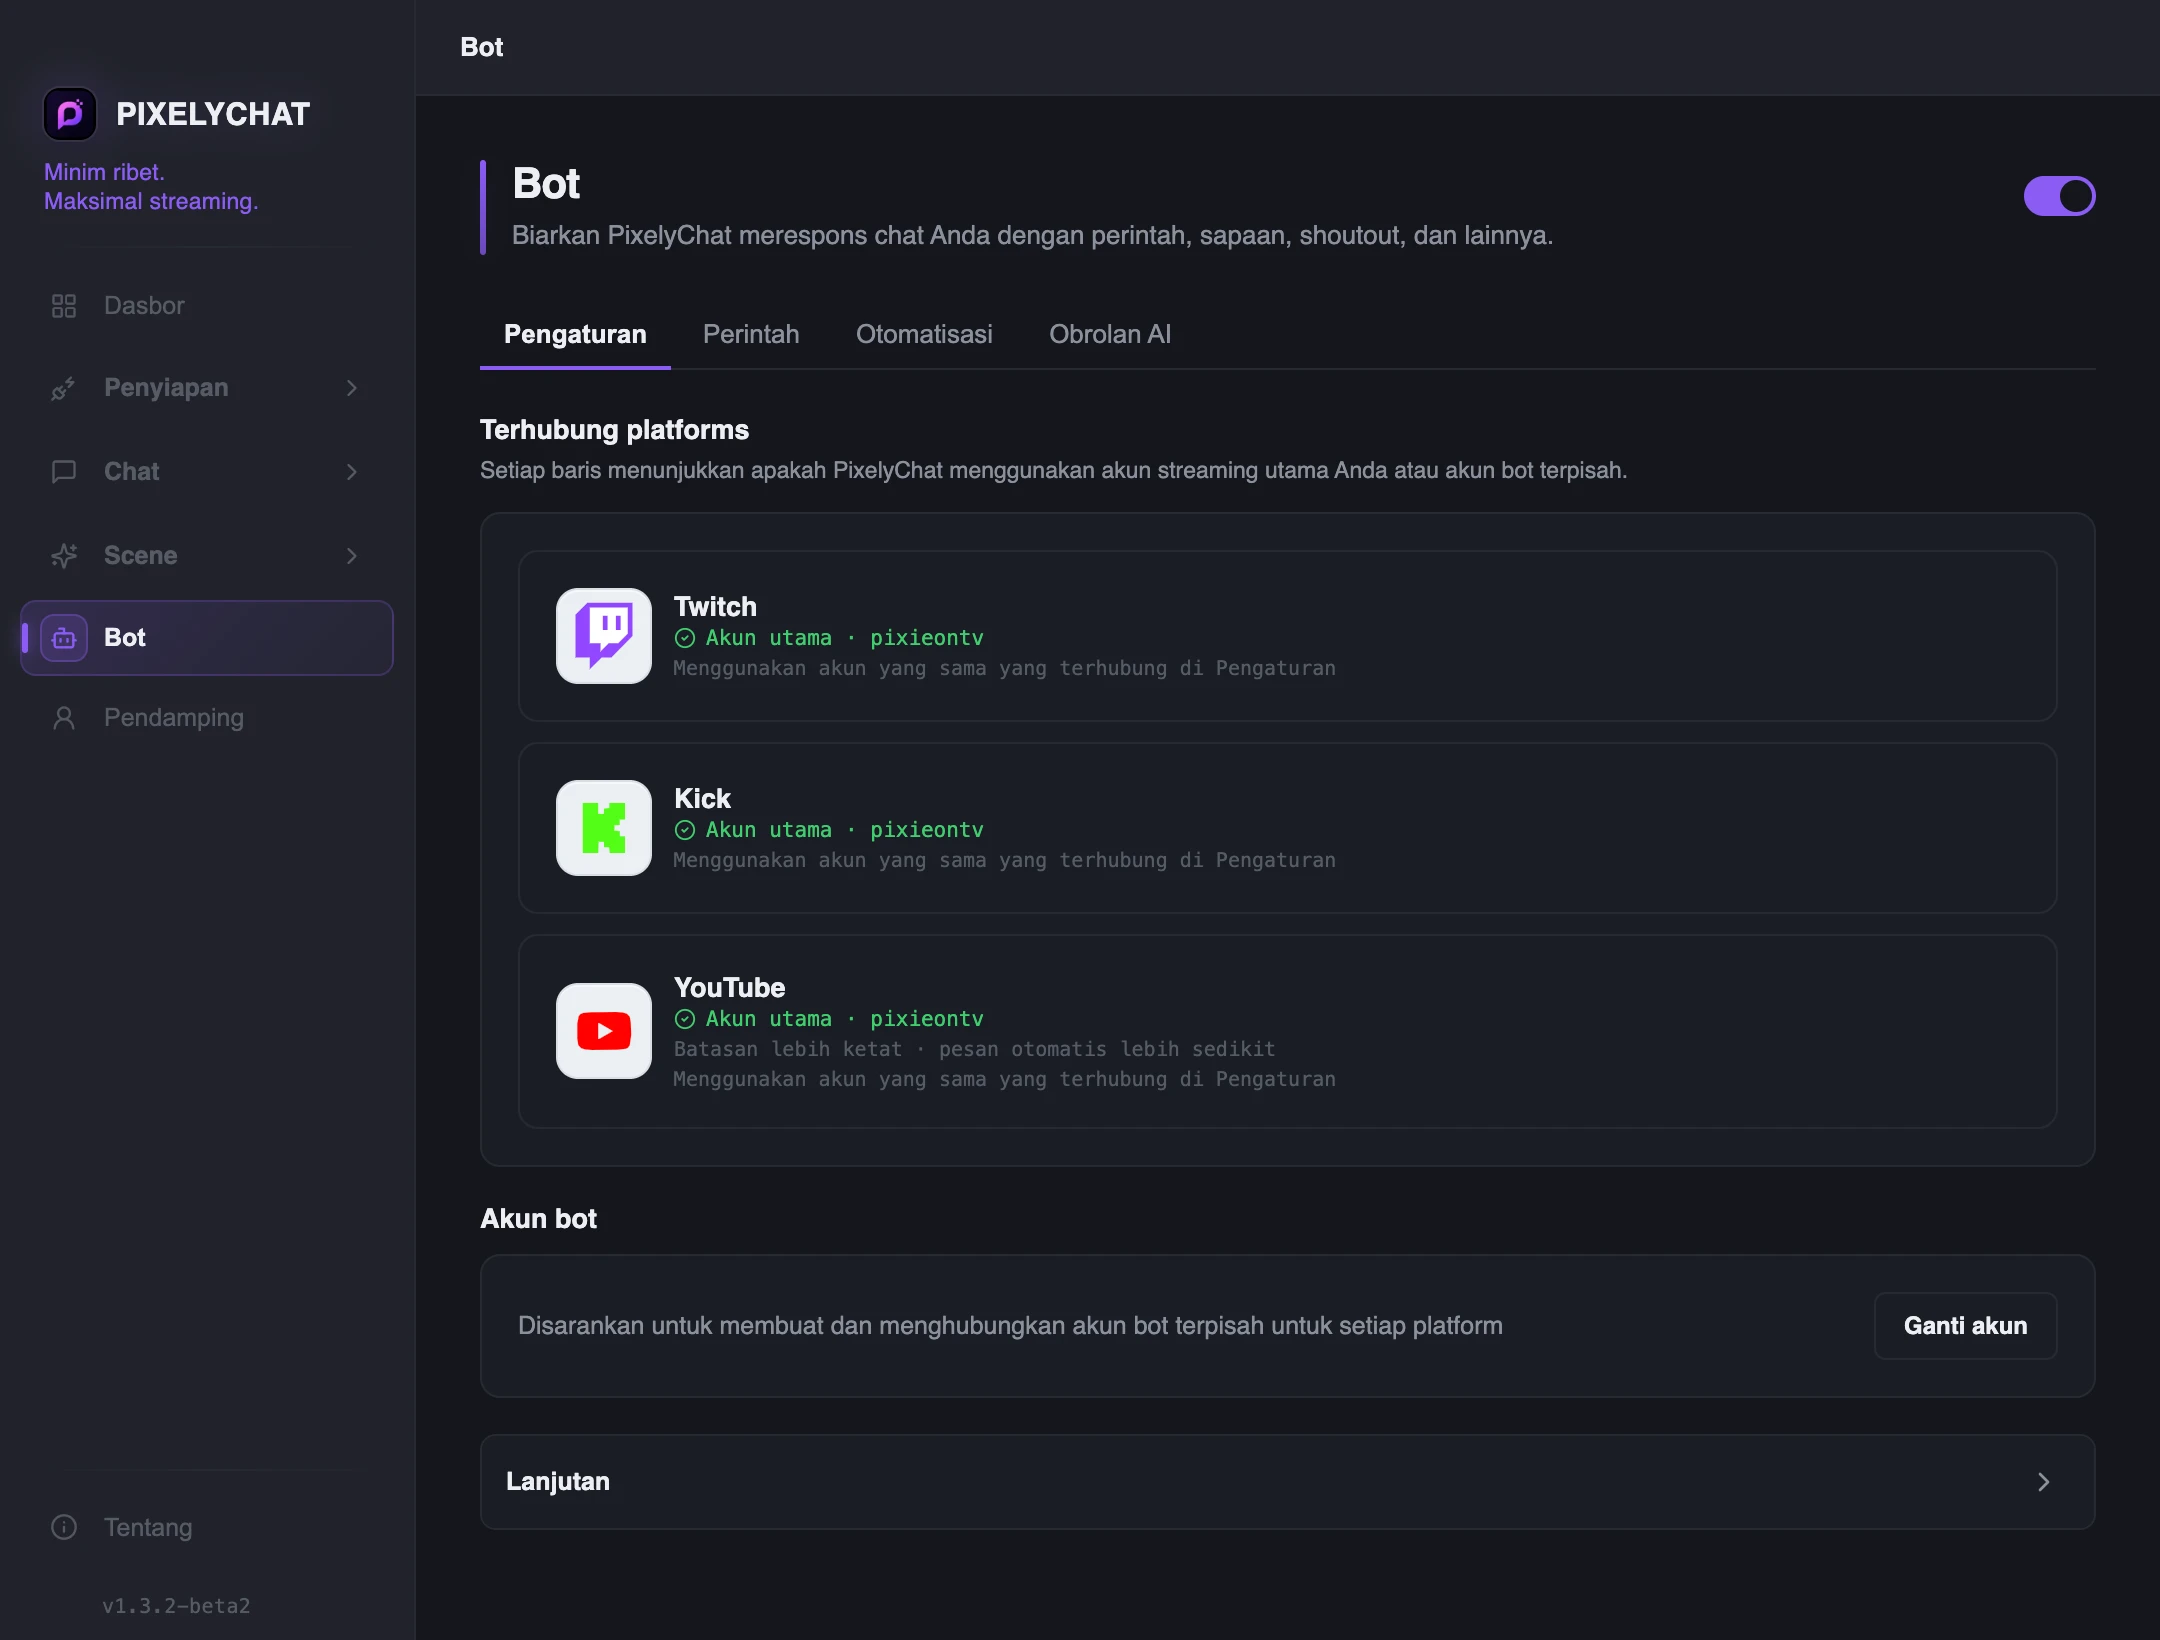Click 'Batasan lebih ketat' YouTube note
The height and width of the screenshot is (1640, 2160).
pos(975,1049)
